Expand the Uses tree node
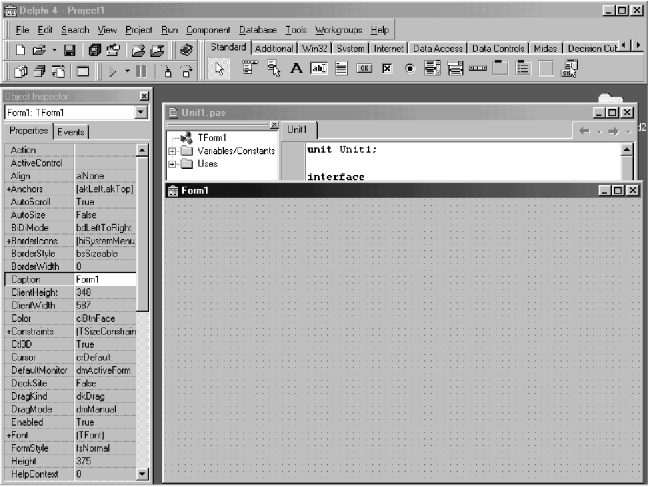 [172, 164]
